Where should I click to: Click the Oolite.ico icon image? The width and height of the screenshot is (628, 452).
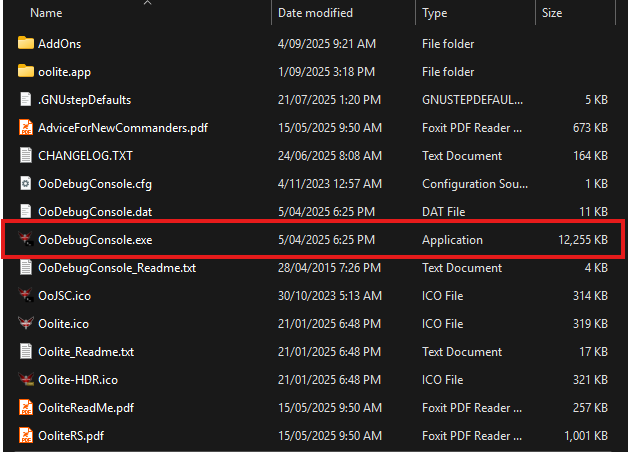[26, 323]
